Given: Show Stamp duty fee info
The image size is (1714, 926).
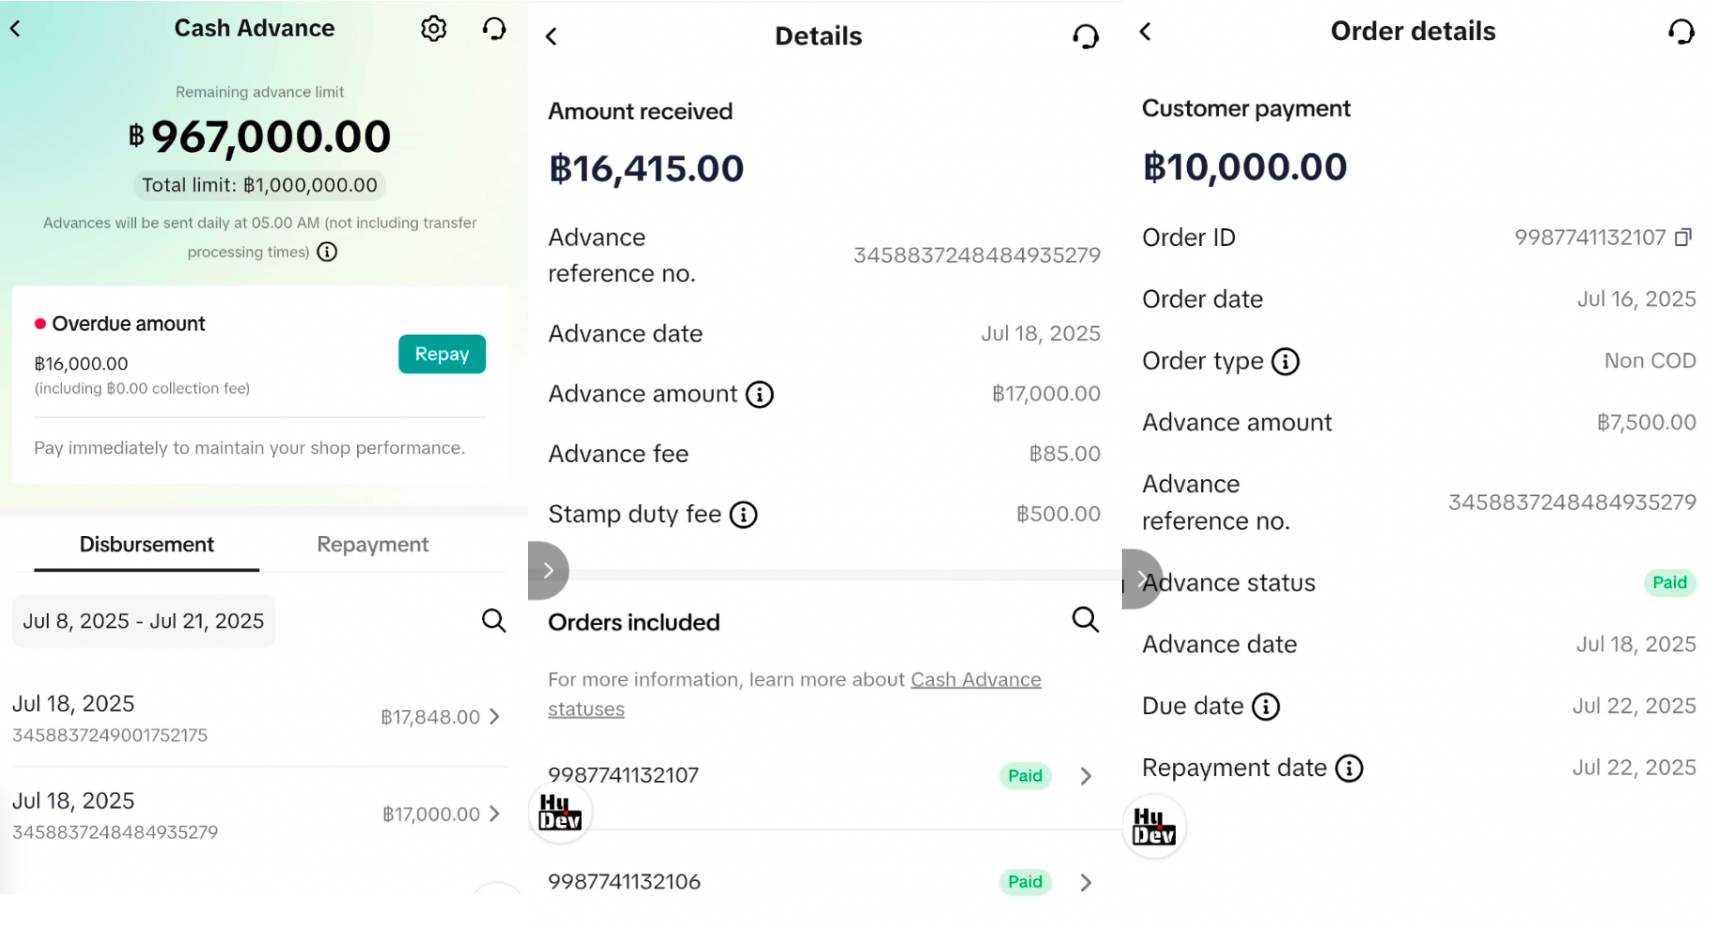Looking at the screenshot, I should coord(743,515).
